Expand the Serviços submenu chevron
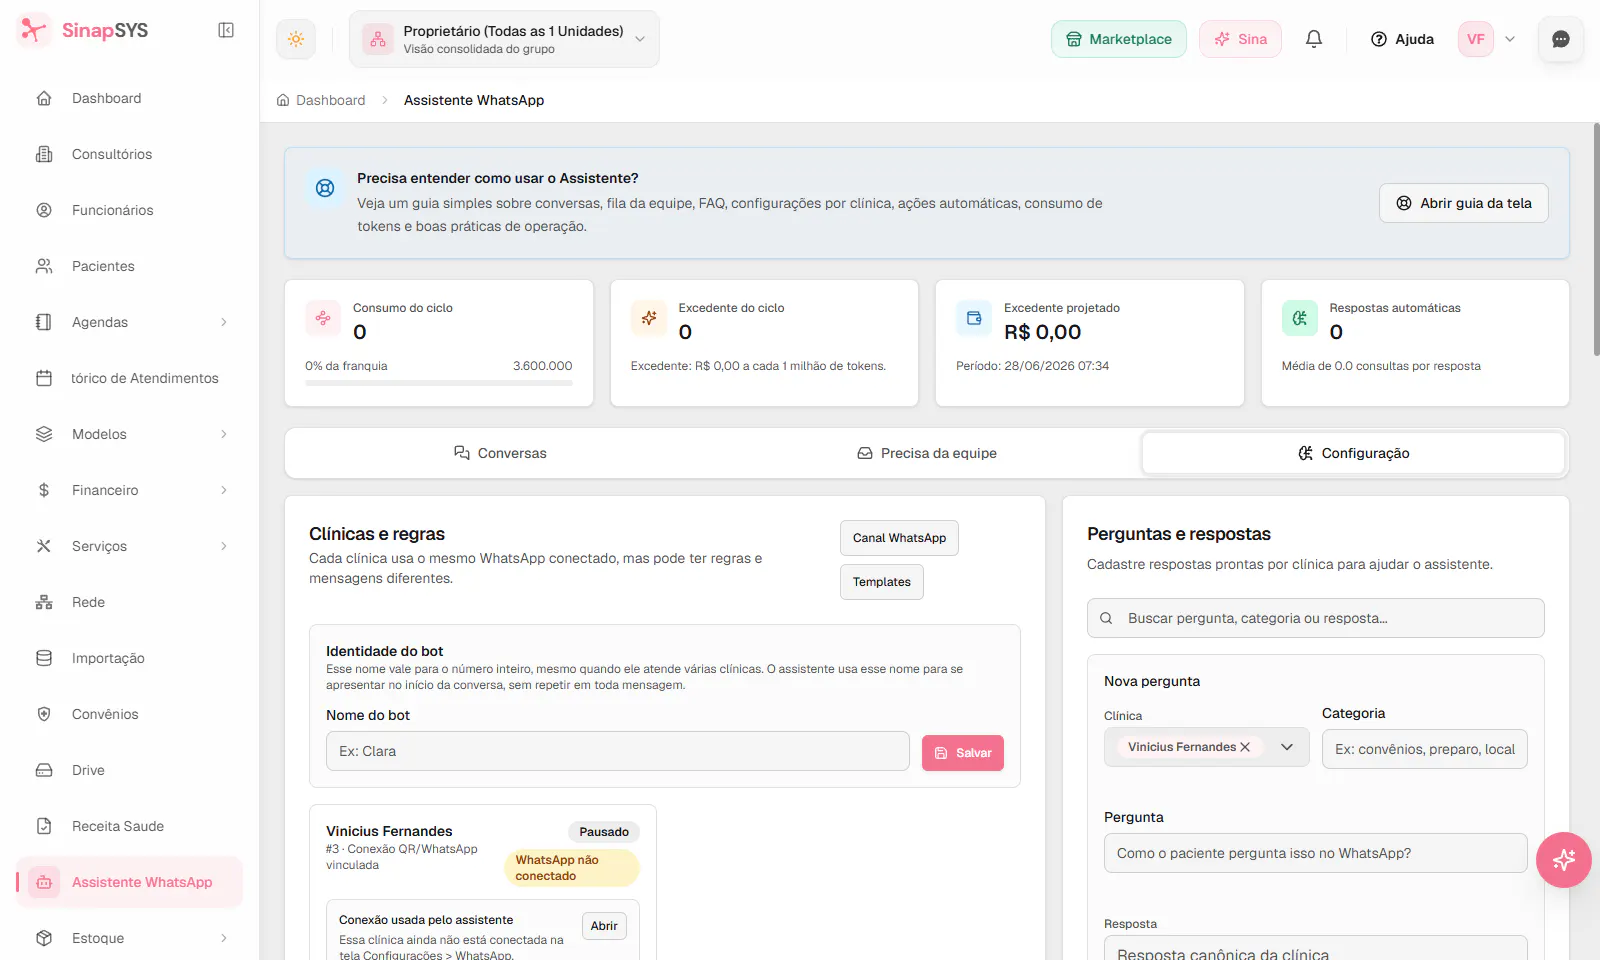The width and height of the screenshot is (1600, 960). [x=224, y=546]
